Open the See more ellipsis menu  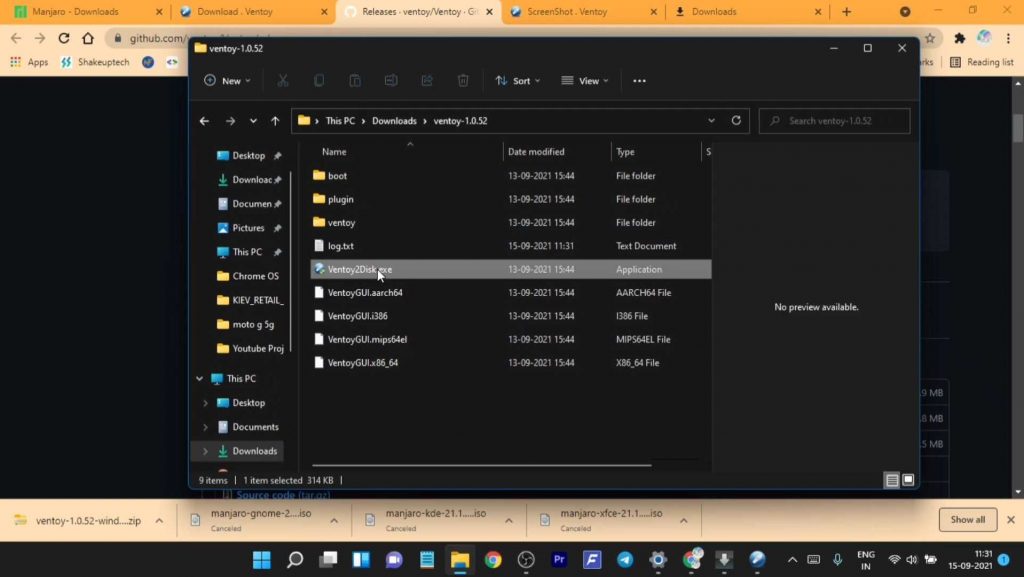tap(640, 81)
